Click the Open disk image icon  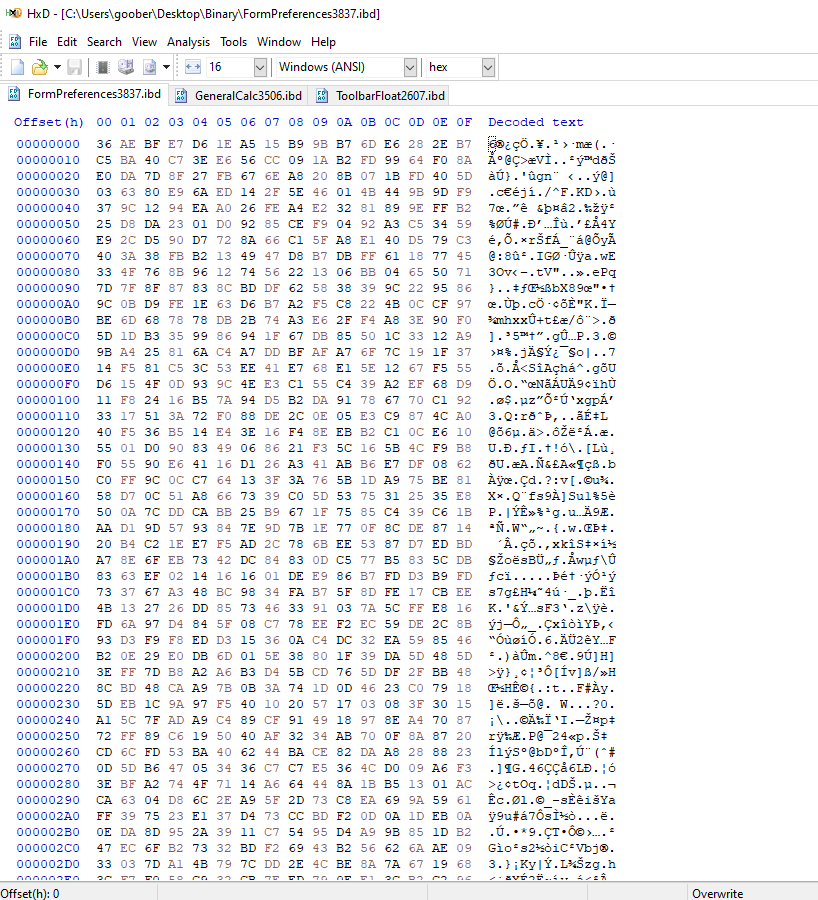pyautogui.click(x=149, y=67)
